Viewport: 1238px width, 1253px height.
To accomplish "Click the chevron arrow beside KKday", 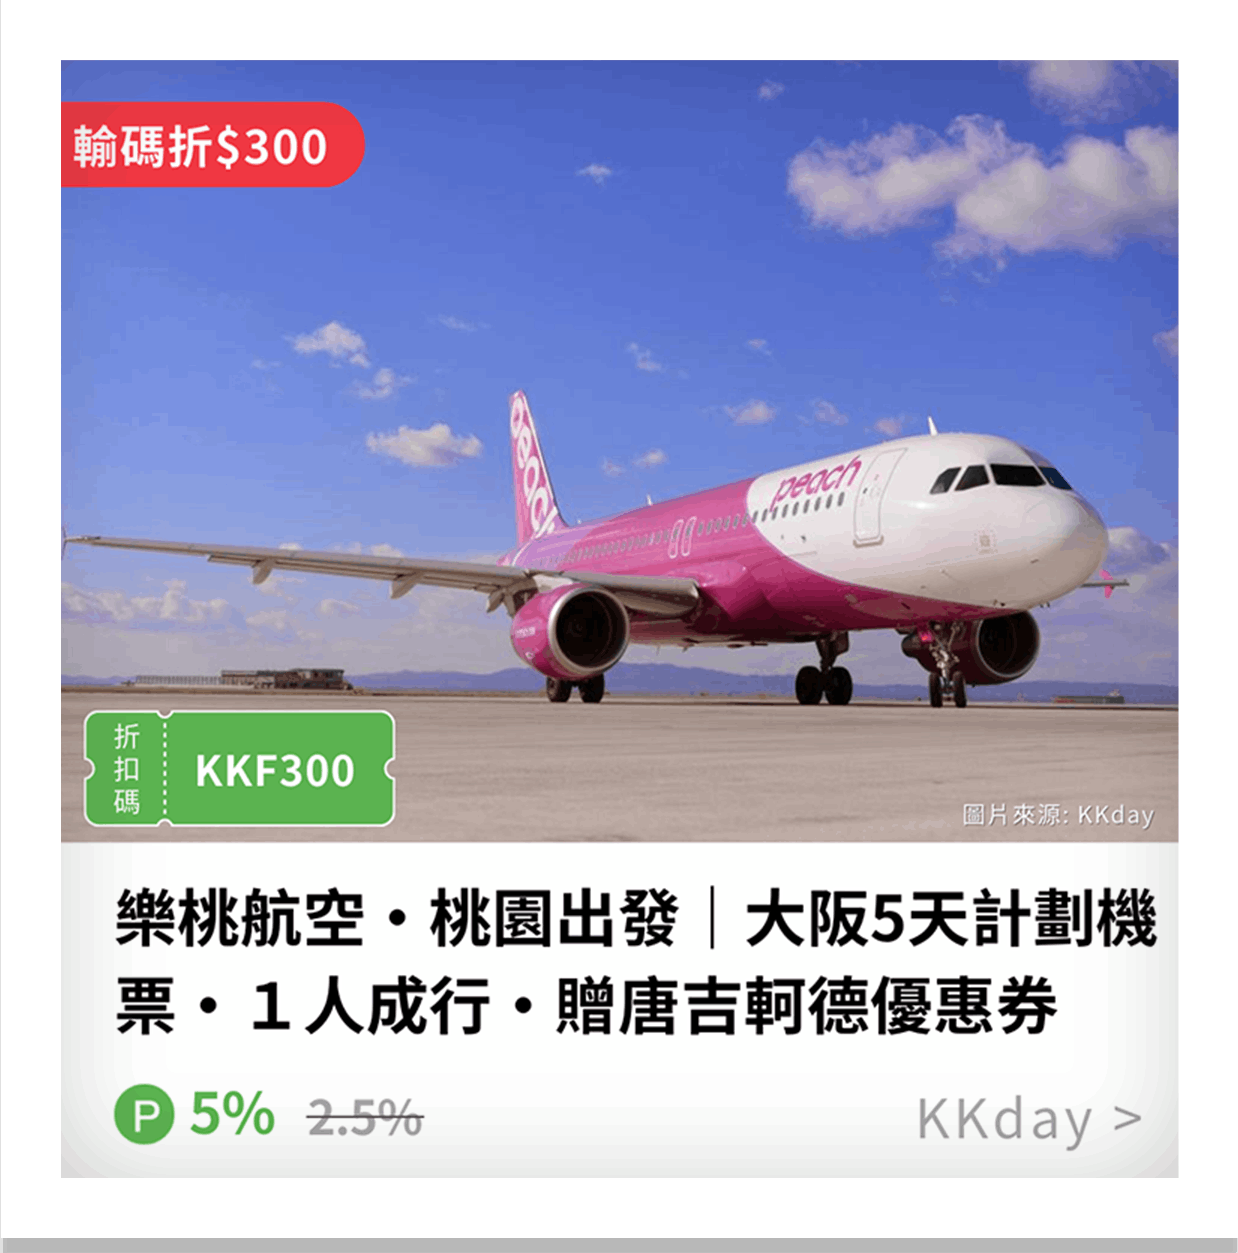I will click(1127, 1118).
